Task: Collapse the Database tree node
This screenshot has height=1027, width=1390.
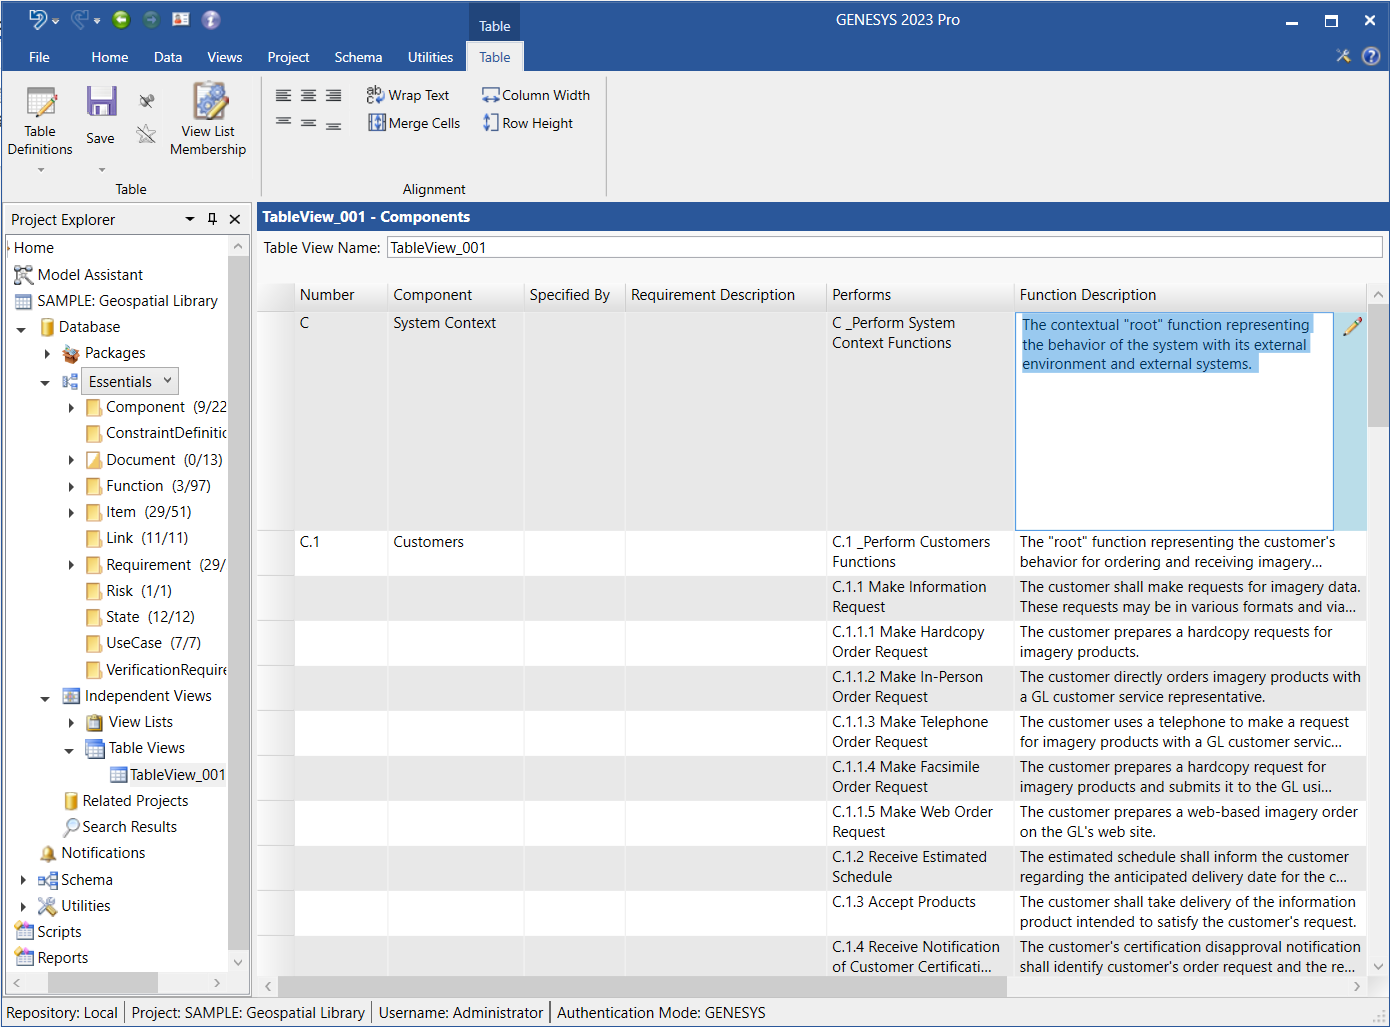Action: point(21,328)
